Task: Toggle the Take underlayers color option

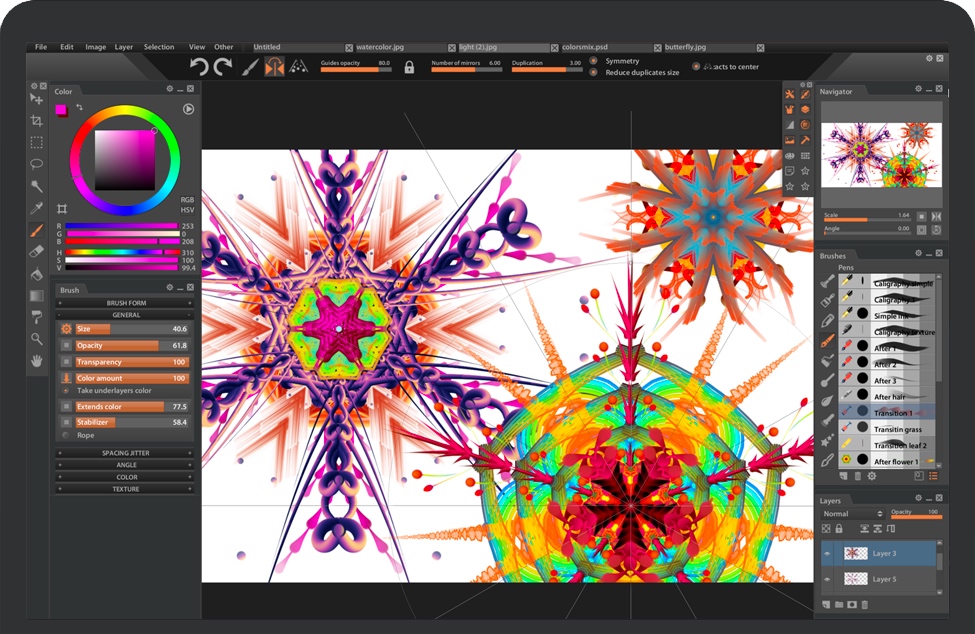Action: 66,391
